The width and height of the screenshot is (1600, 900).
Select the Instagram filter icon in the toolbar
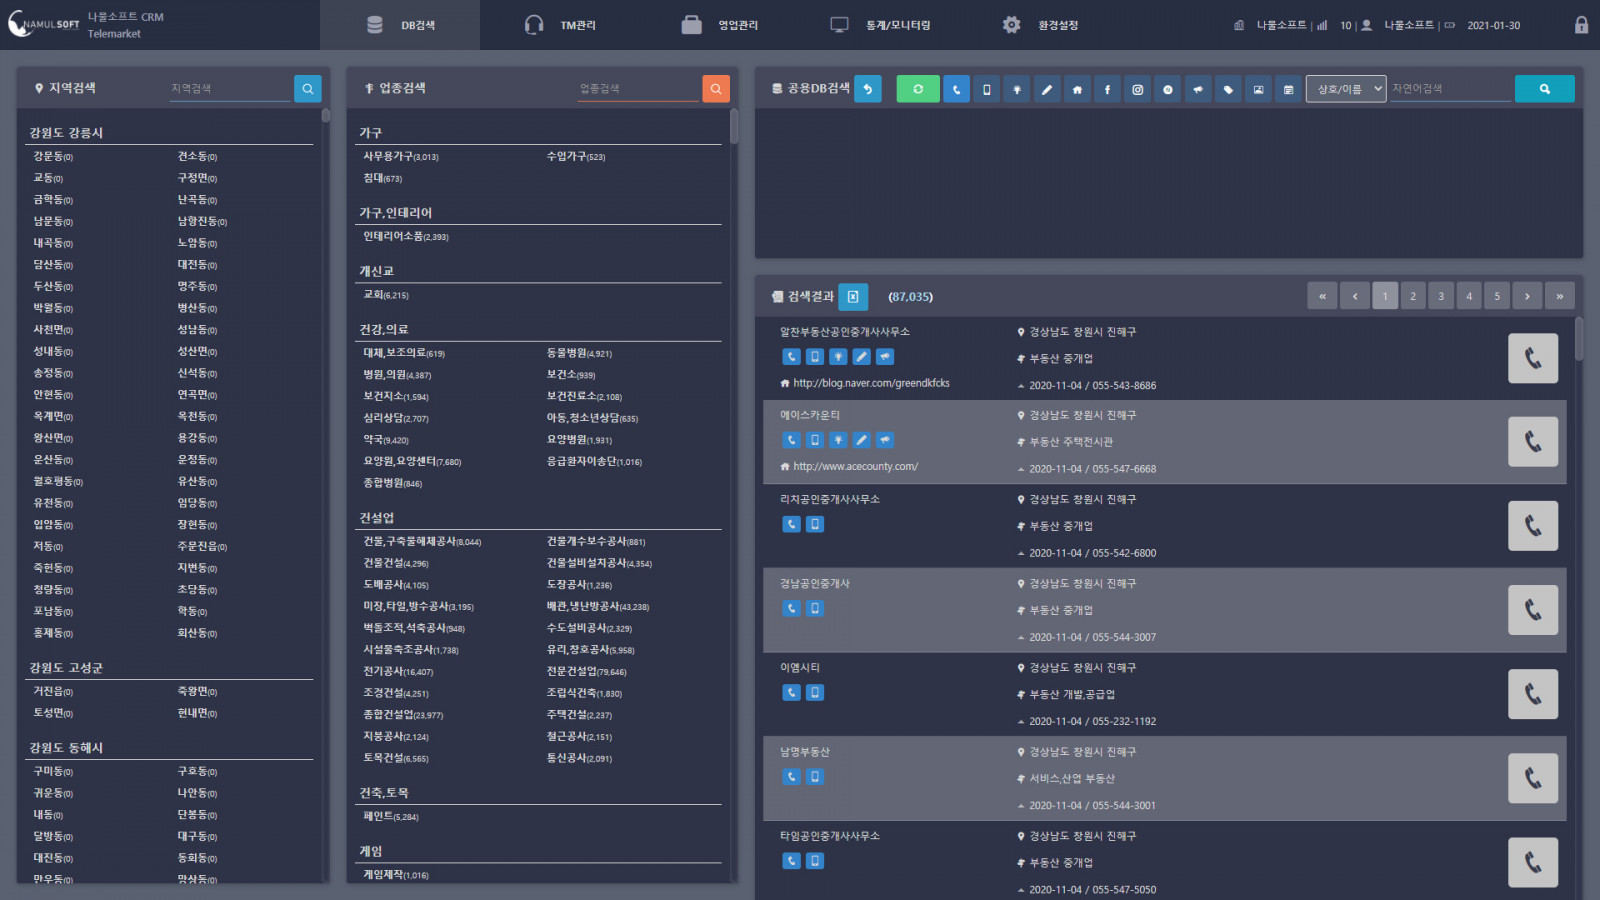(x=1137, y=89)
